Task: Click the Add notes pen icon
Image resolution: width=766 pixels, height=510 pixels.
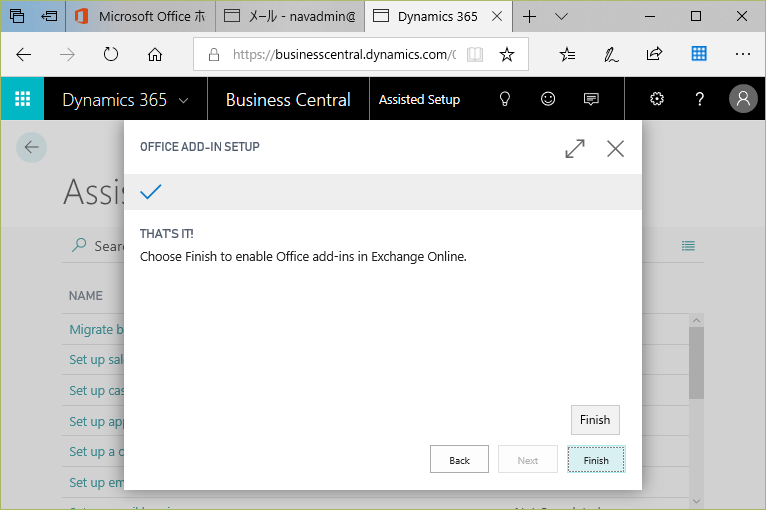Action: [611, 54]
